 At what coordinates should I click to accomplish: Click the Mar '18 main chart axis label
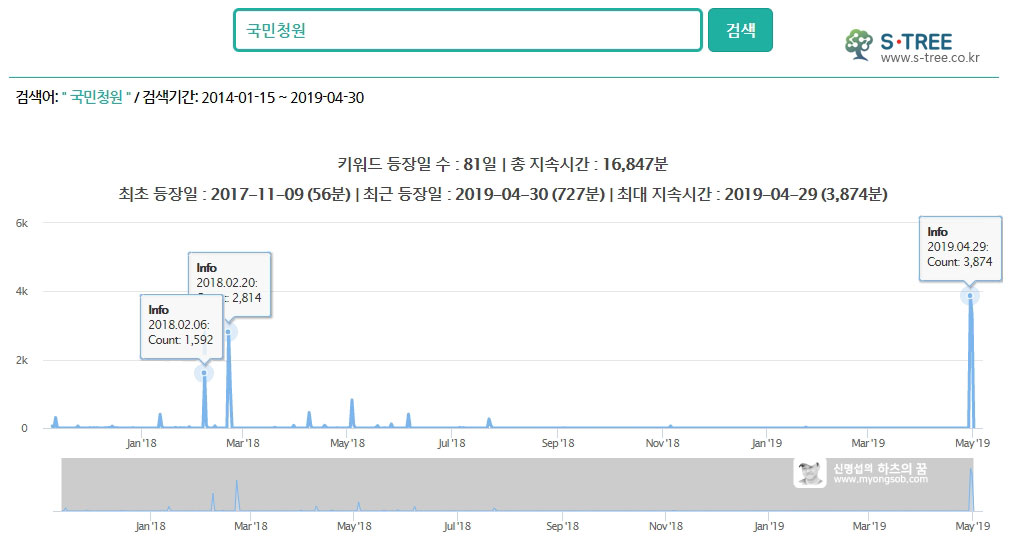click(243, 443)
